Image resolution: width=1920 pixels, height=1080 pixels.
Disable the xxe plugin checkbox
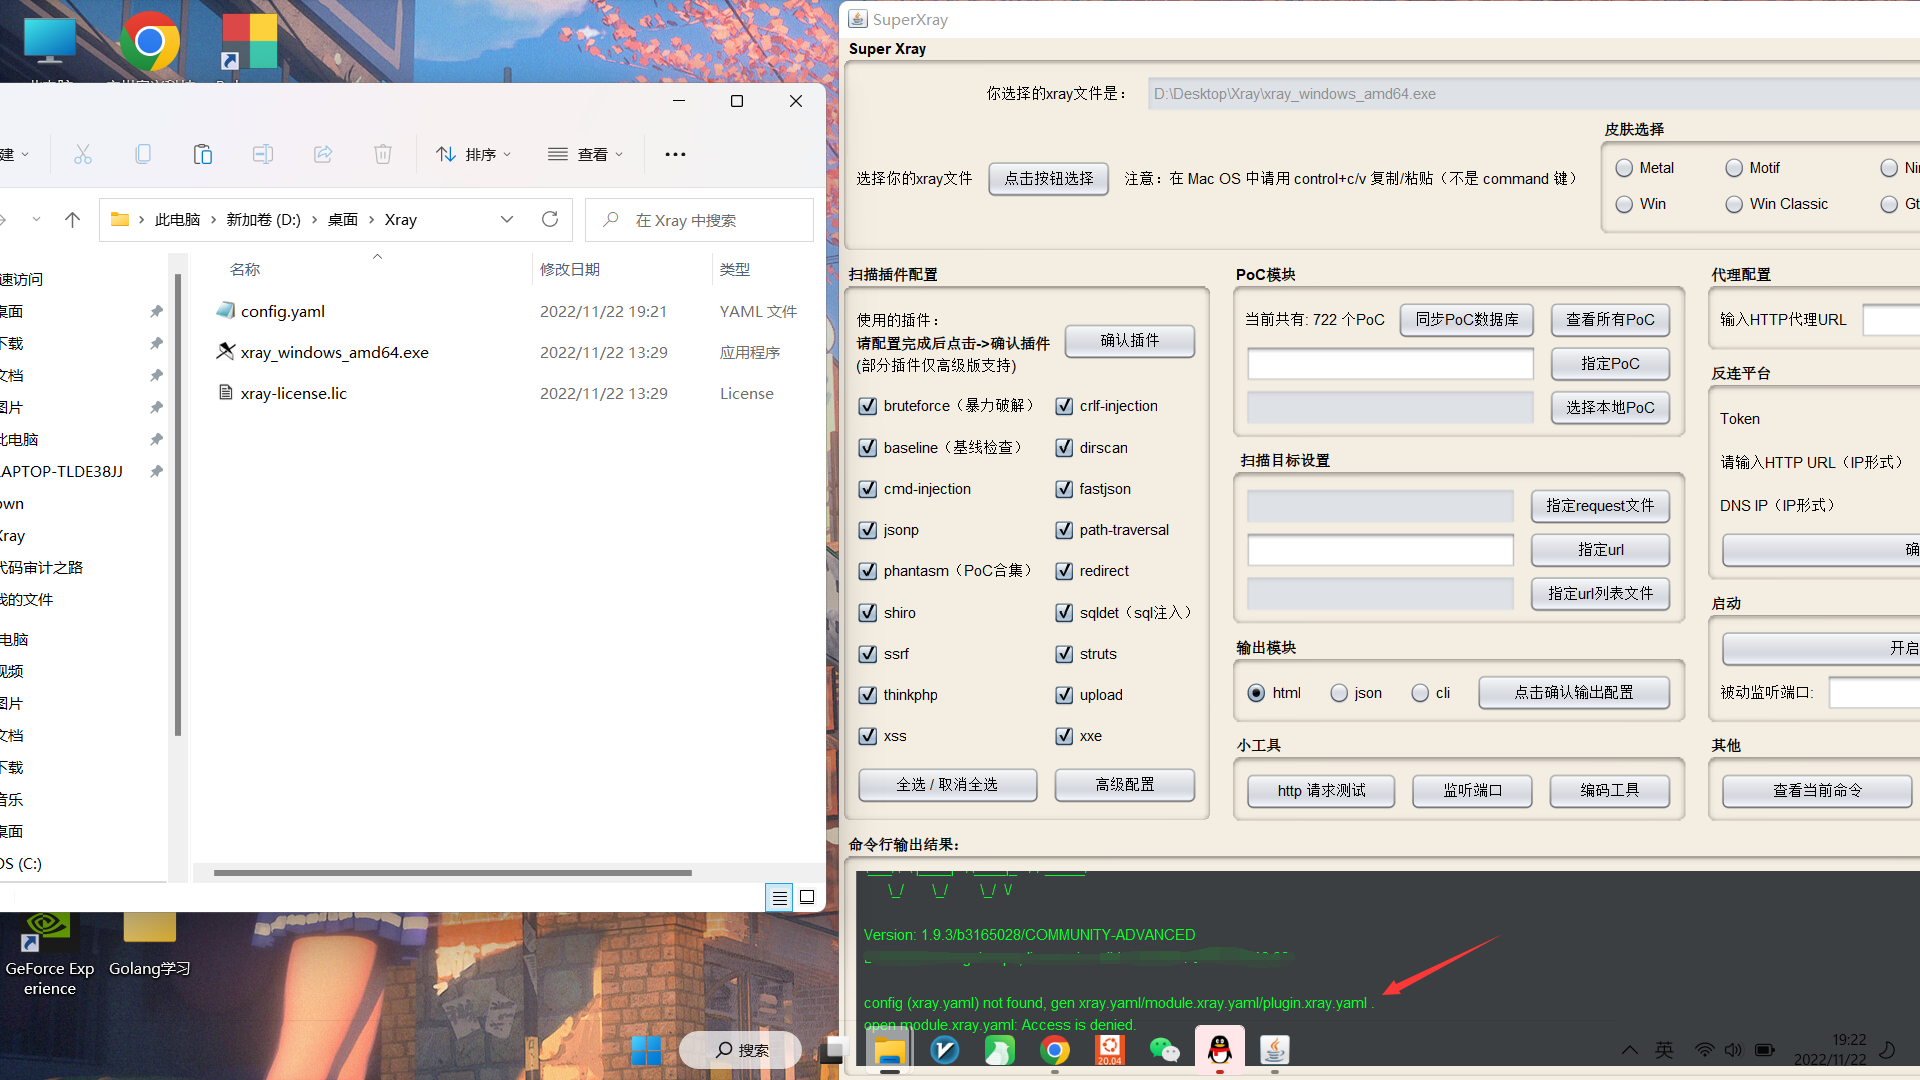[x=1064, y=736]
